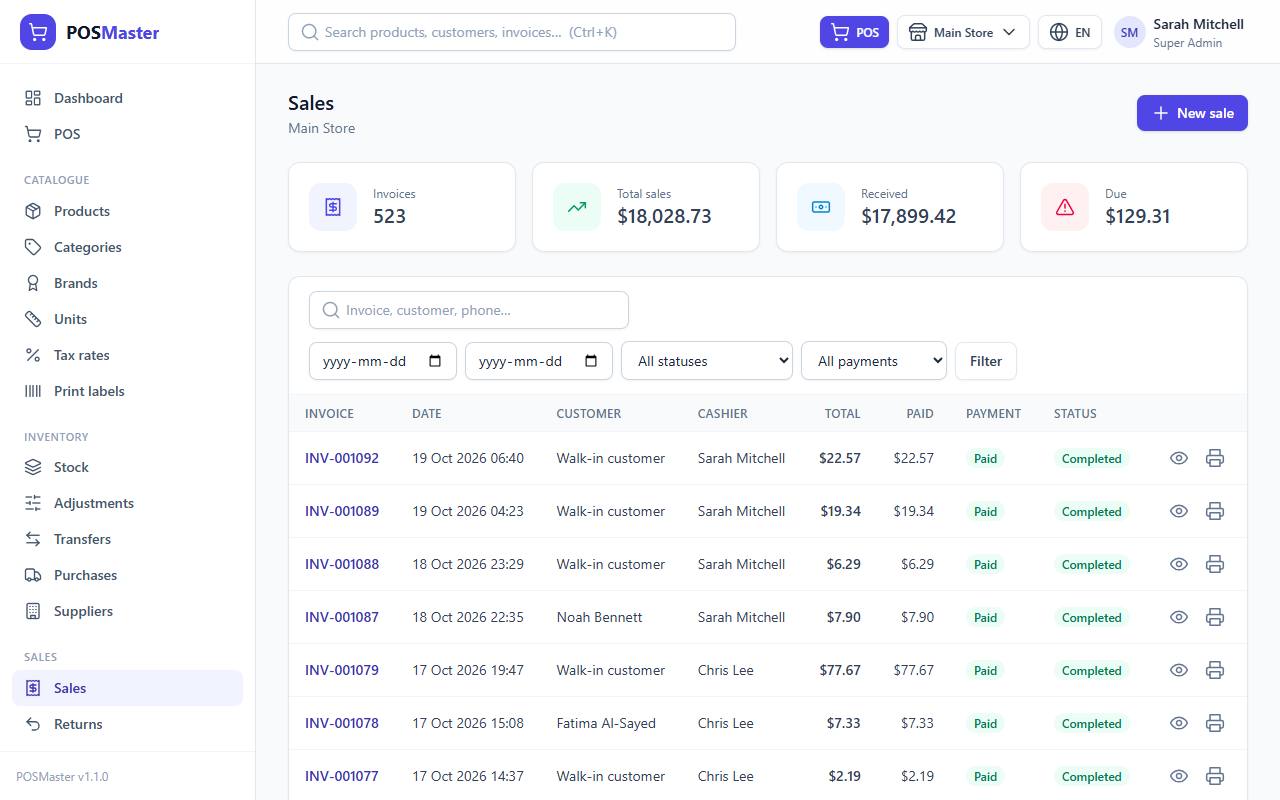Click the SM user avatar
This screenshot has height=800, width=1280.
click(x=1129, y=32)
